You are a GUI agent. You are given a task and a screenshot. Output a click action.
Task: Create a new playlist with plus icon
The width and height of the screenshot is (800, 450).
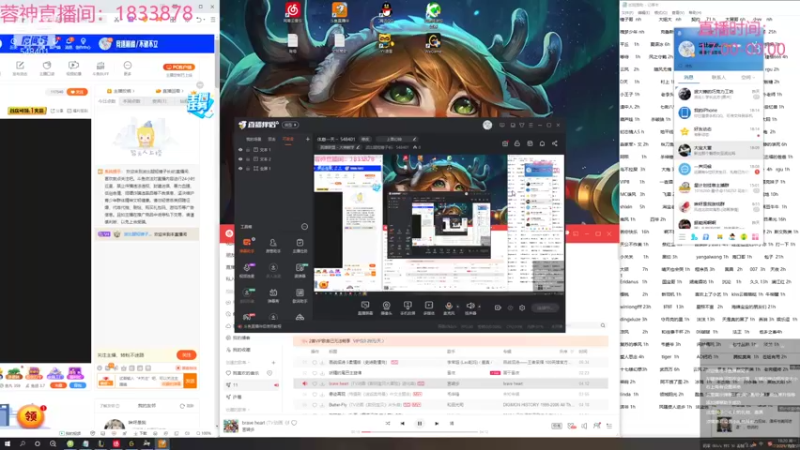[273, 362]
